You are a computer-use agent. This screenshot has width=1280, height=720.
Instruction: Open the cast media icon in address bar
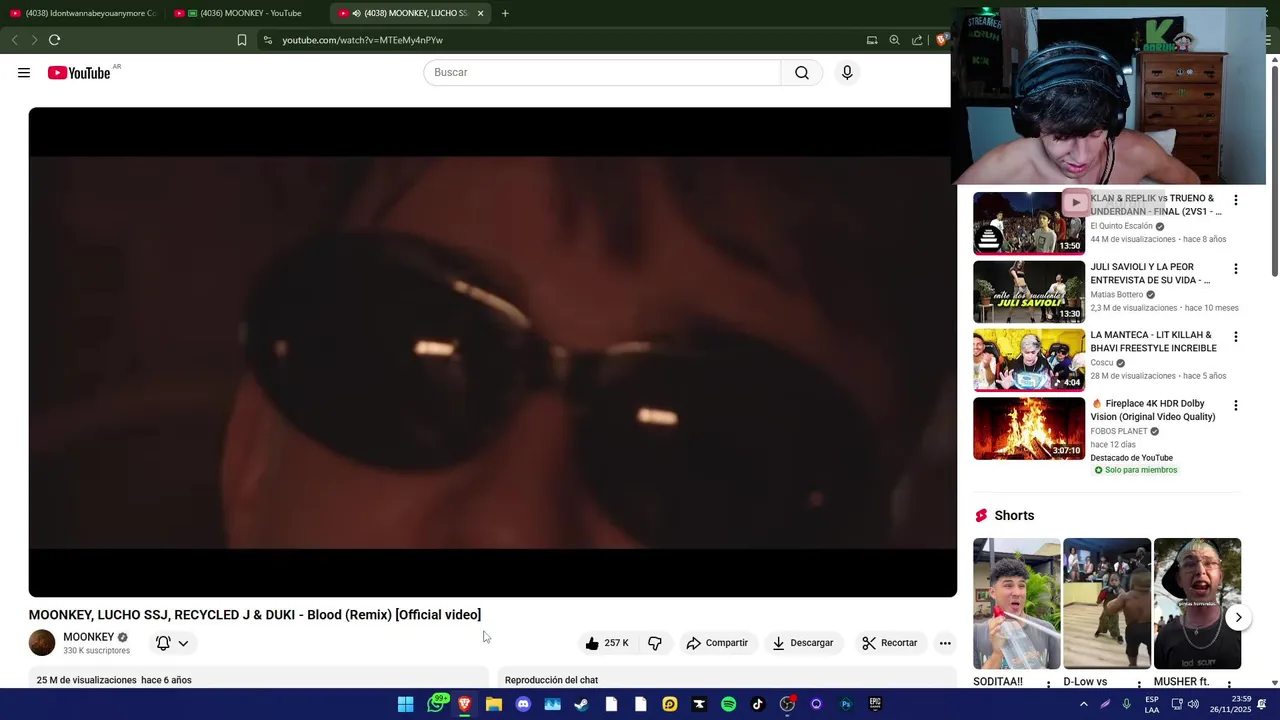(x=872, y=40)
